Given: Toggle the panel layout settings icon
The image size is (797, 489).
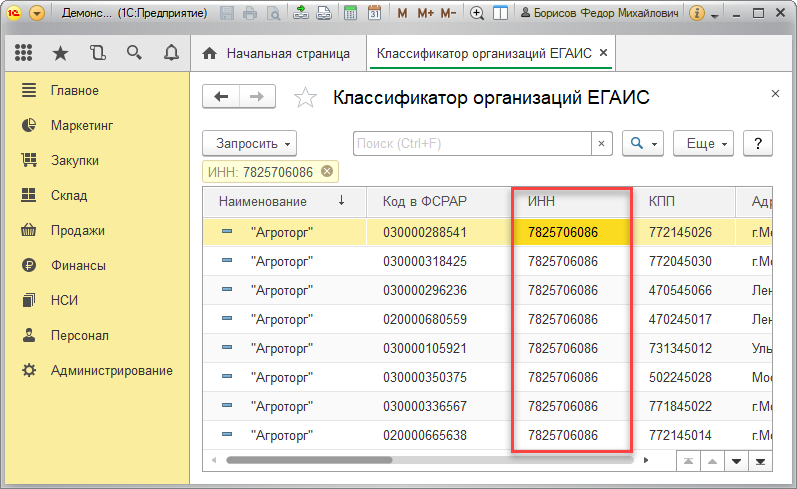Looking at the screenshot, I should (x=500, y=13).
